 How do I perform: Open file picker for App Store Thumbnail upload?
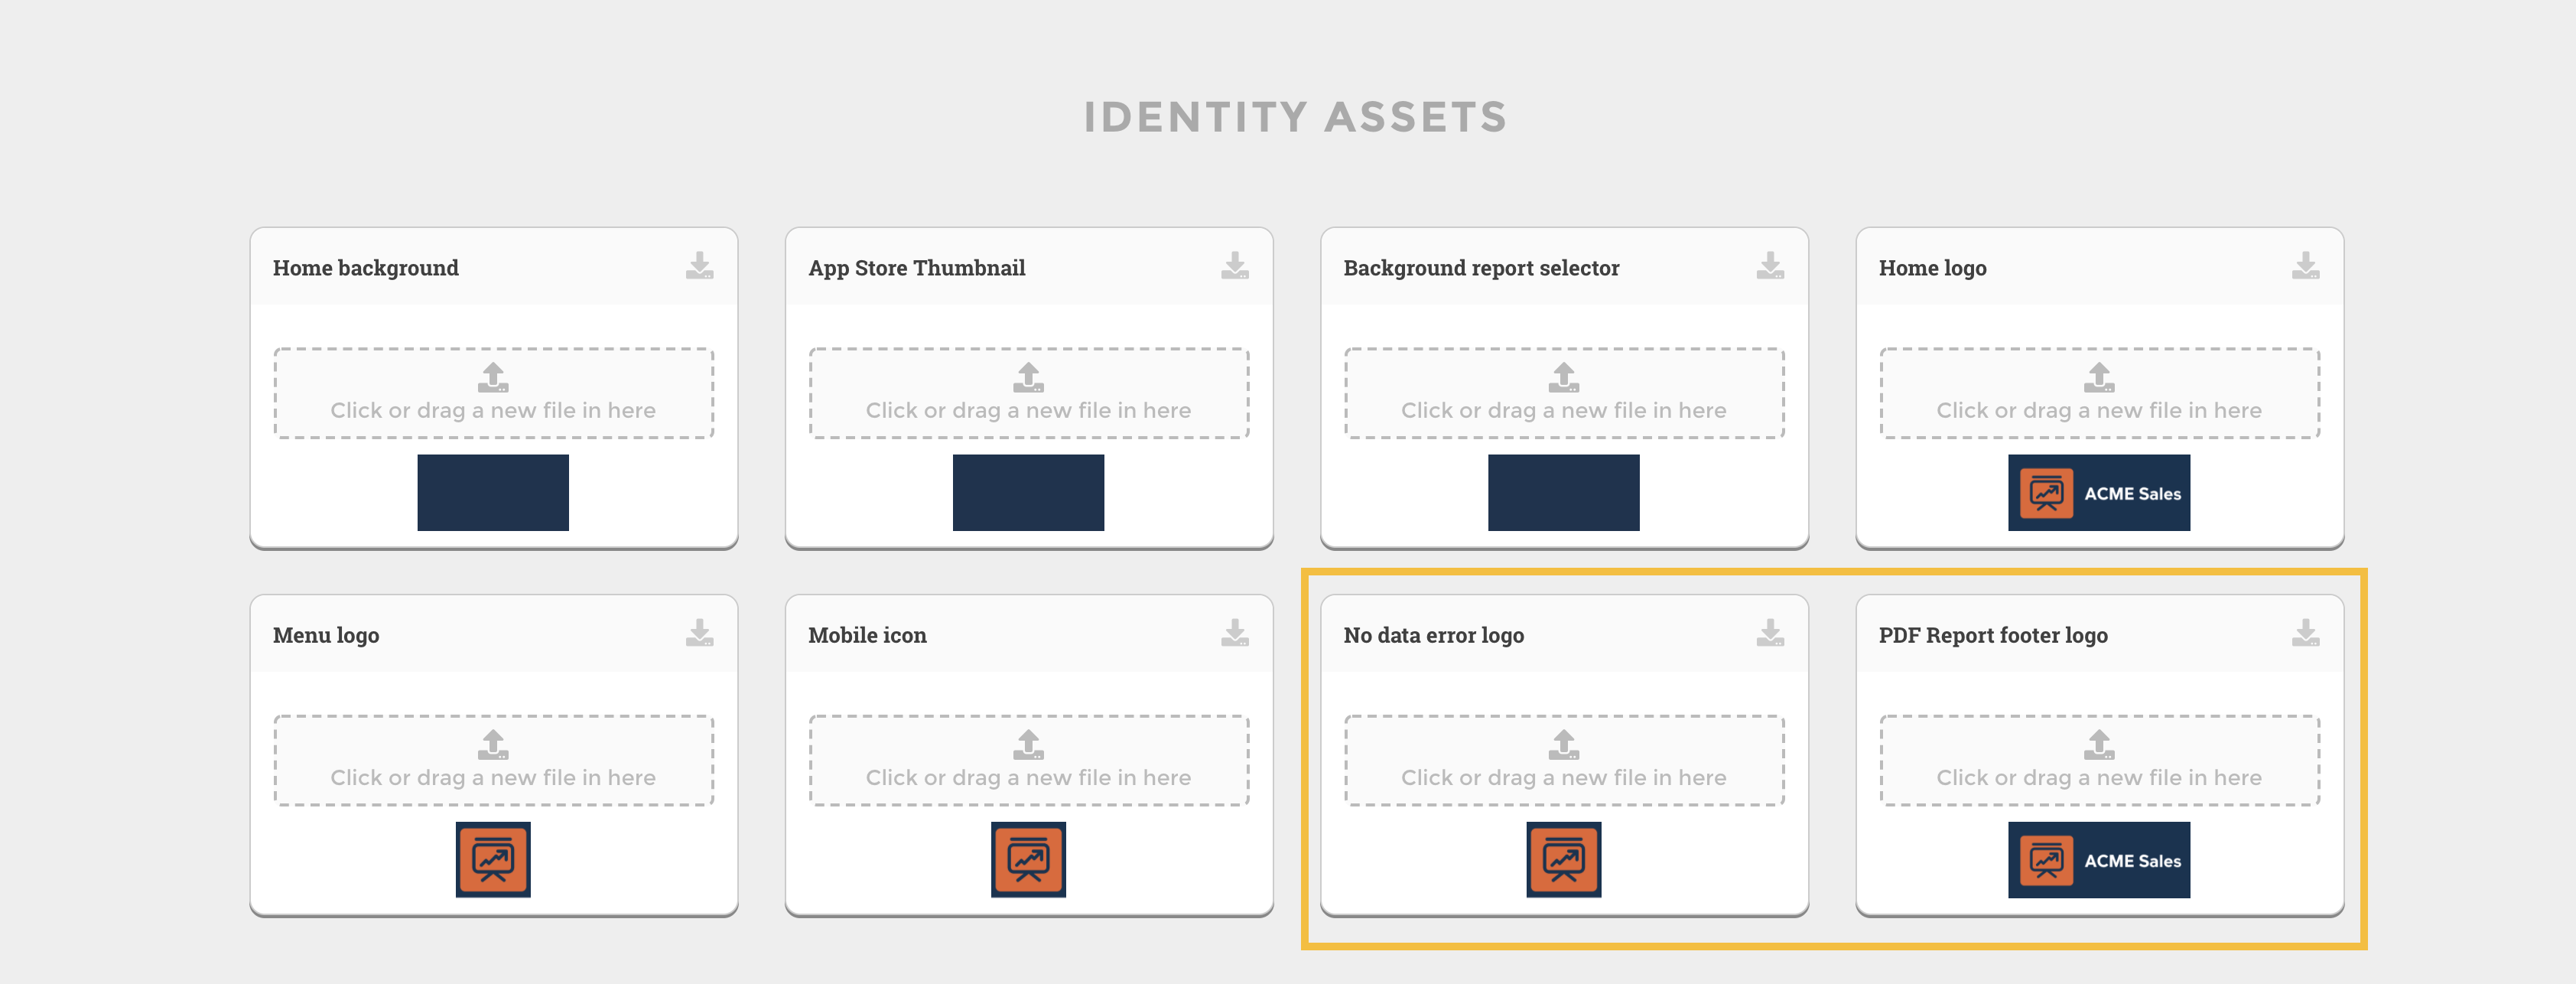1028,394
